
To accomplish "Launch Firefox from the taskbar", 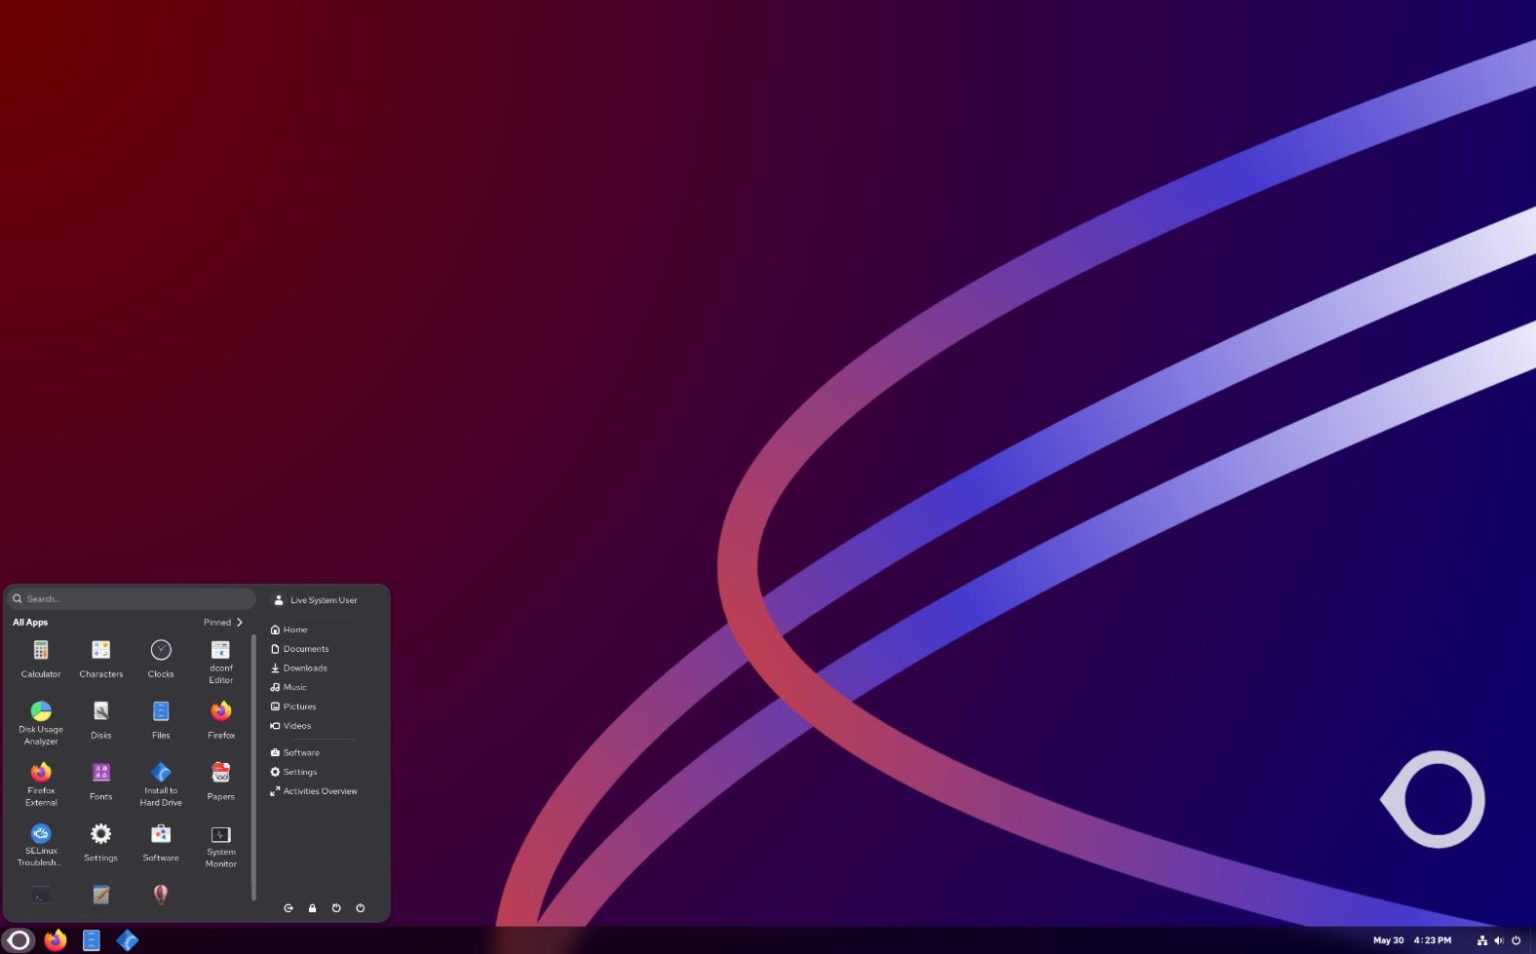I will 56,940.
